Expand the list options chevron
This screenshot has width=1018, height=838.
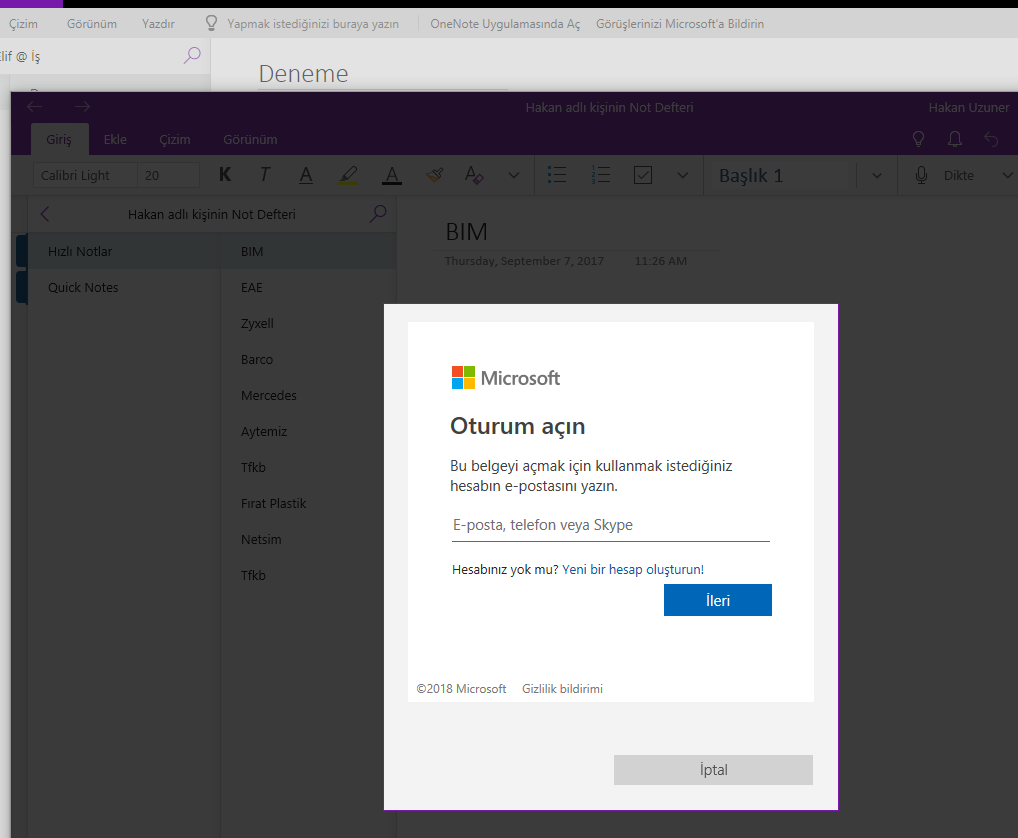682,175
